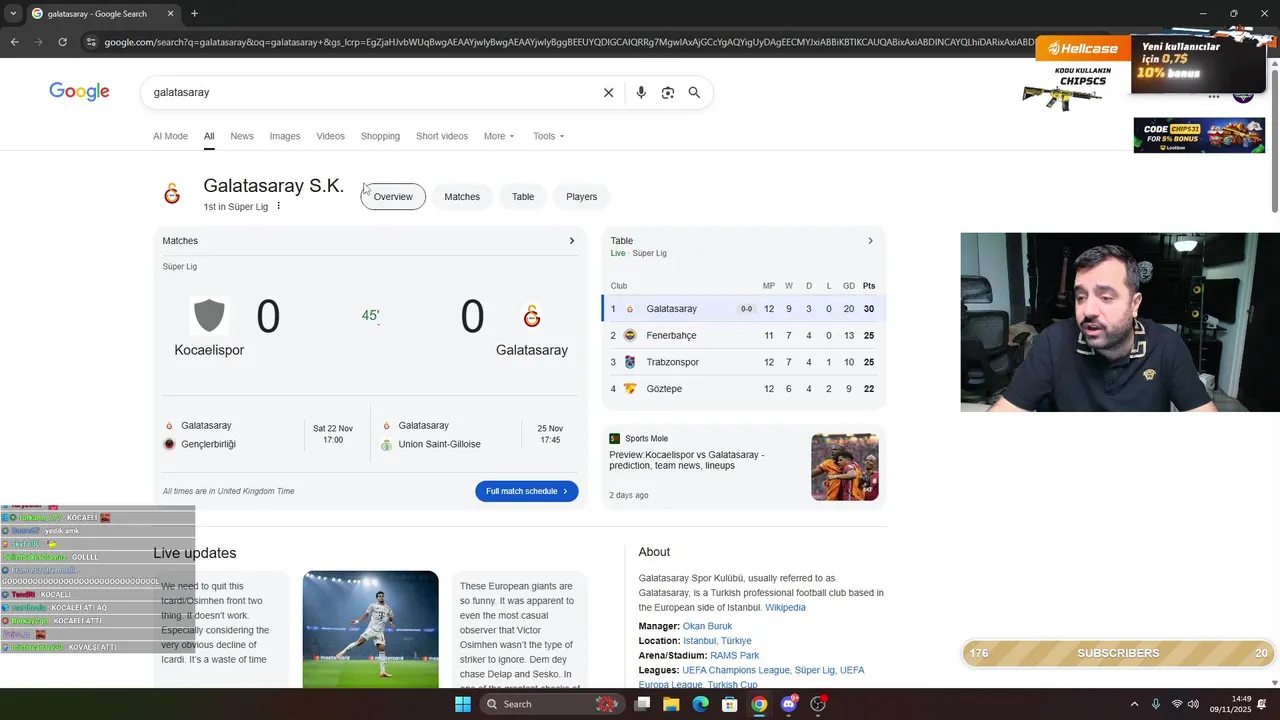Open the volume control in the system tray
This screenshot has width=1280, height=720.
[x=1193, y=704]
